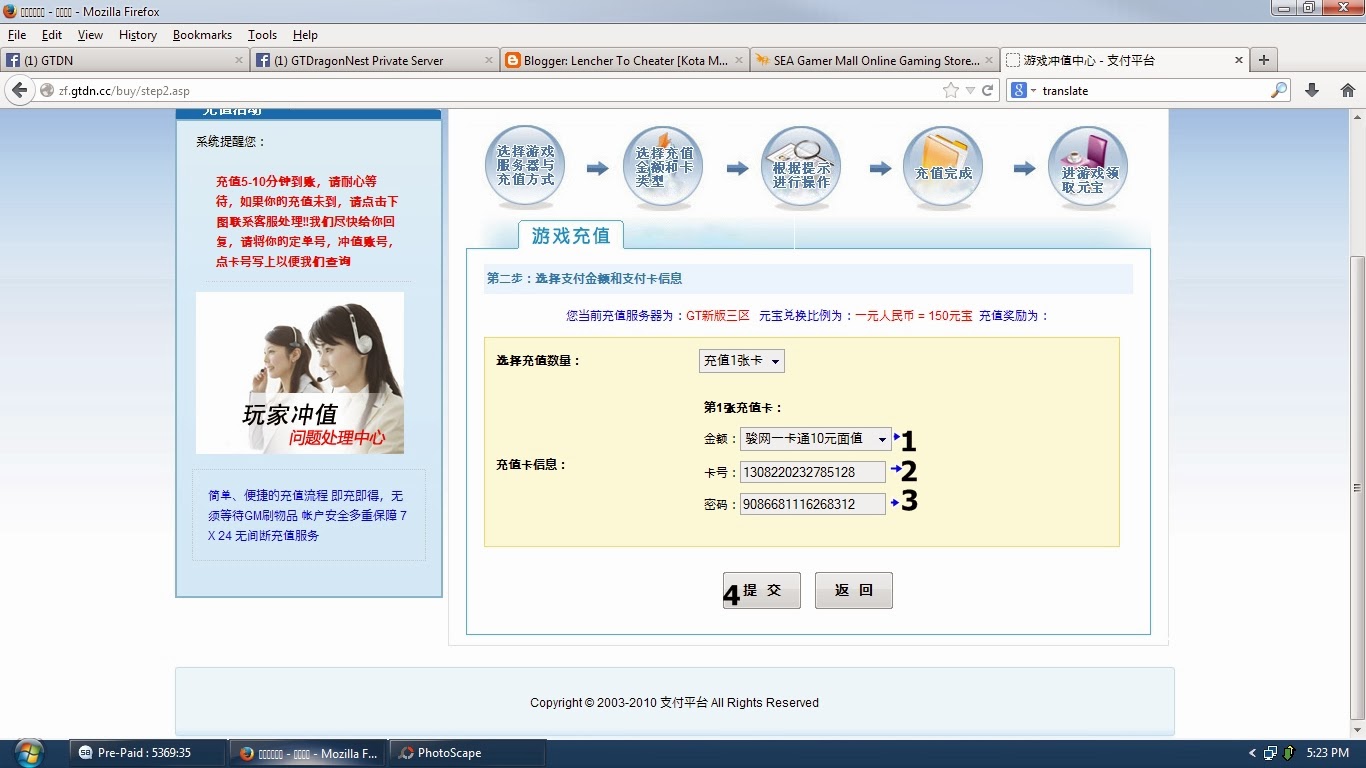This screenshot has width=1366, height=768.
Task: Open Pre-Paid timer taskbar item
Action: tap(146, 753)
